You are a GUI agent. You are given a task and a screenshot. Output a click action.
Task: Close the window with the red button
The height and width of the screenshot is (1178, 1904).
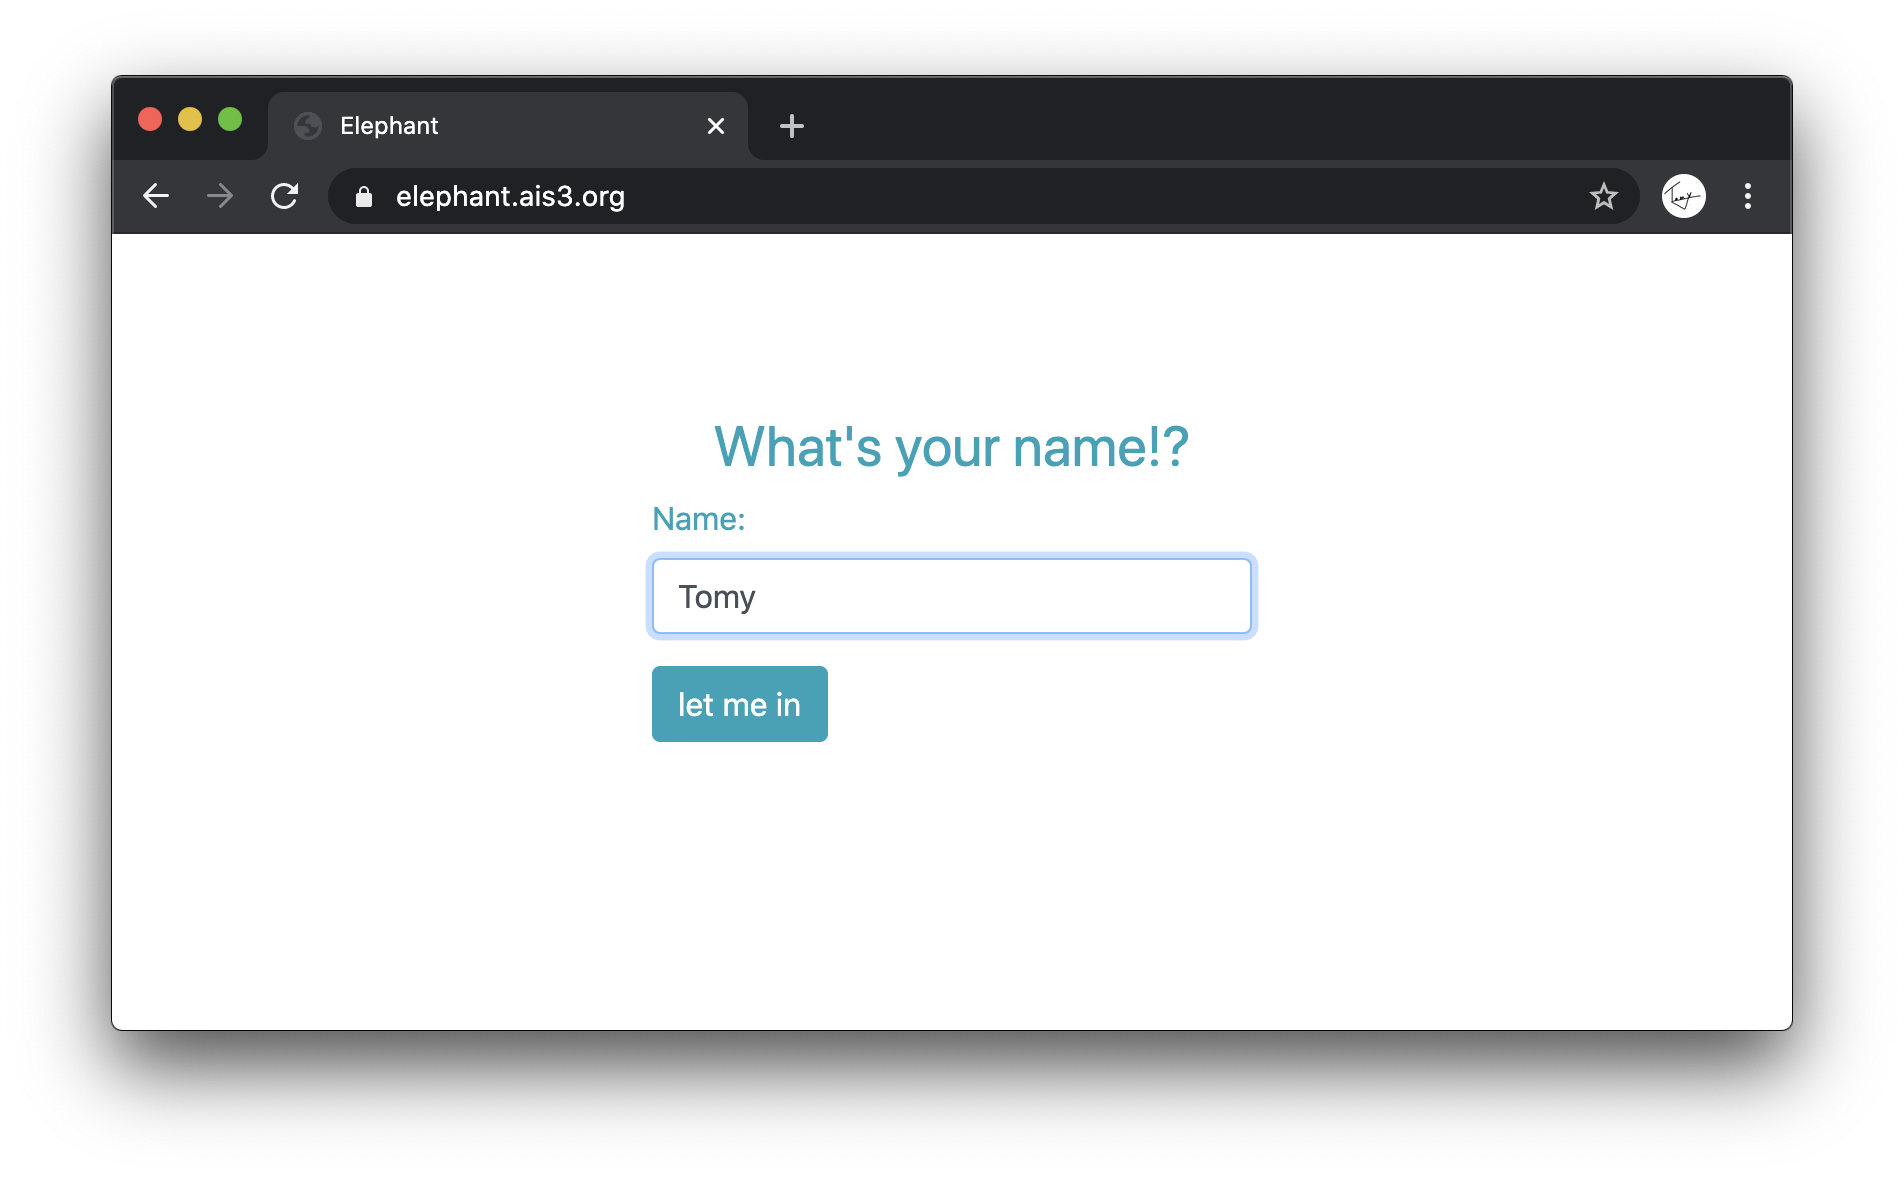point(150,120)
